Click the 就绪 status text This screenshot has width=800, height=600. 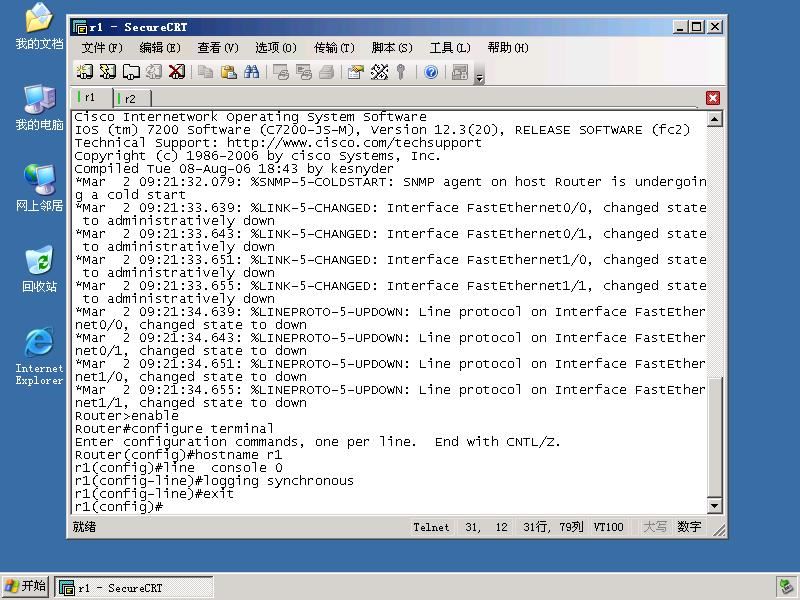coord(84,527)
